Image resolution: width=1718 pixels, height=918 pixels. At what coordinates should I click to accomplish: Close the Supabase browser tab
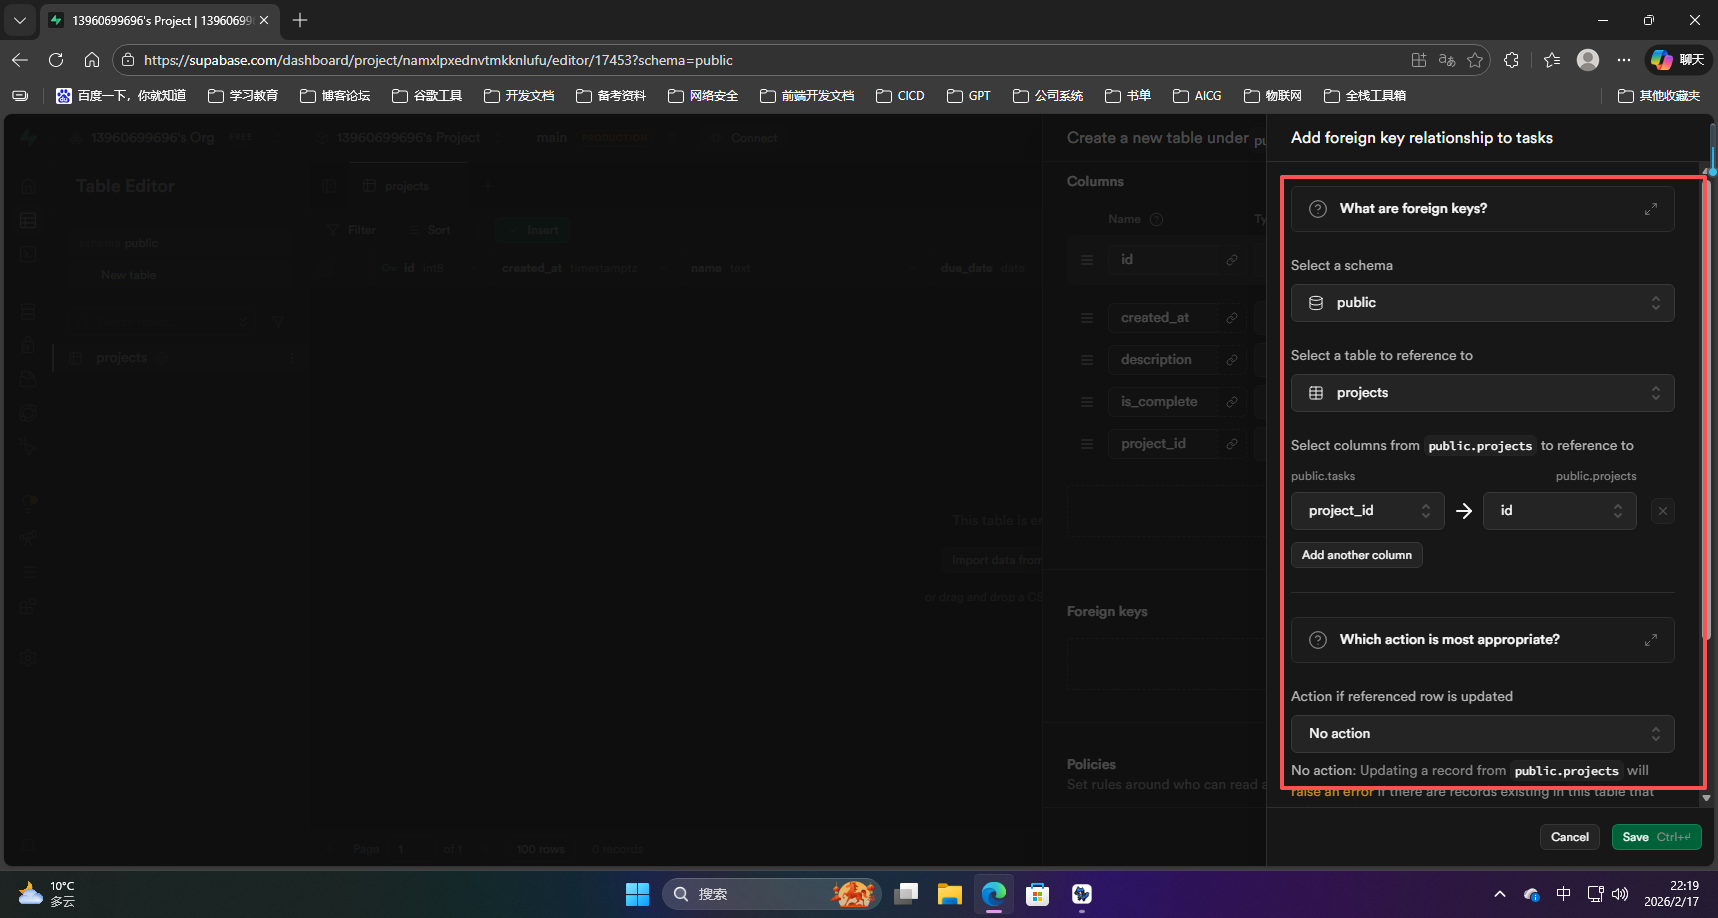[x=264, y=20]
